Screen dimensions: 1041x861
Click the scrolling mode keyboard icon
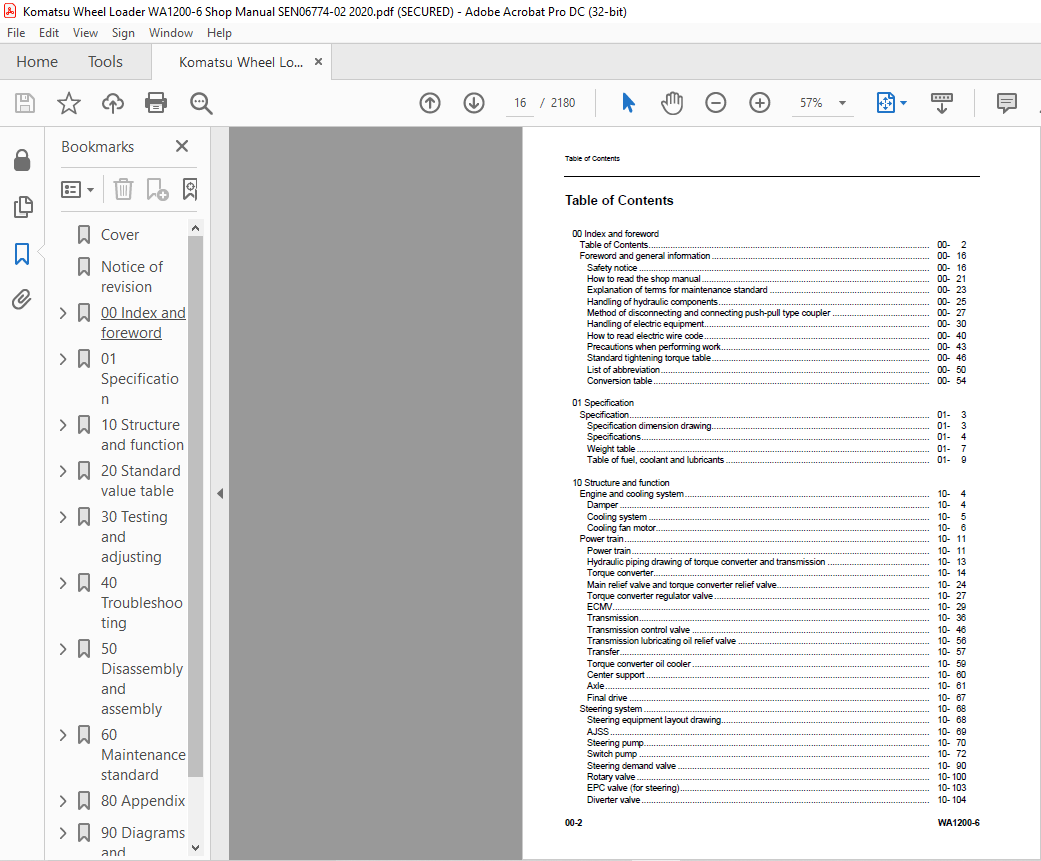pyautogui.click(x=941, y=103)
